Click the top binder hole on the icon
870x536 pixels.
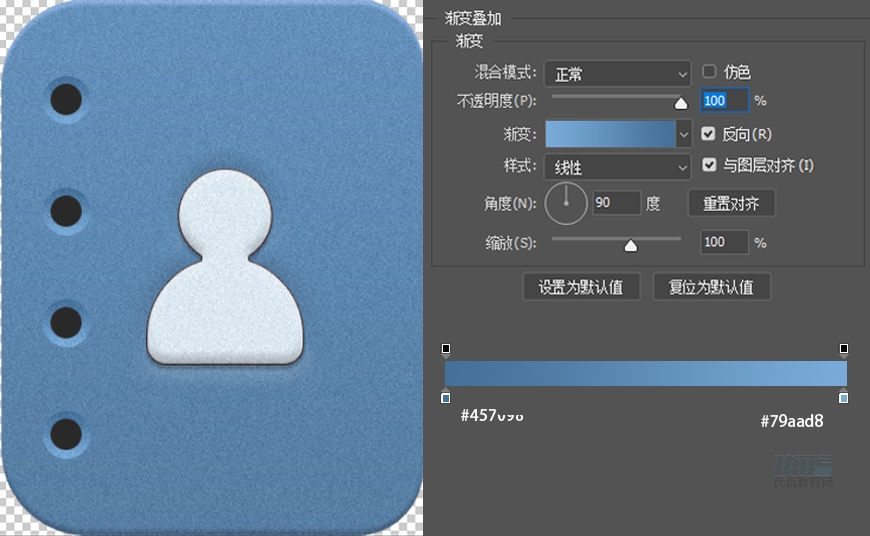pos(66,99)
